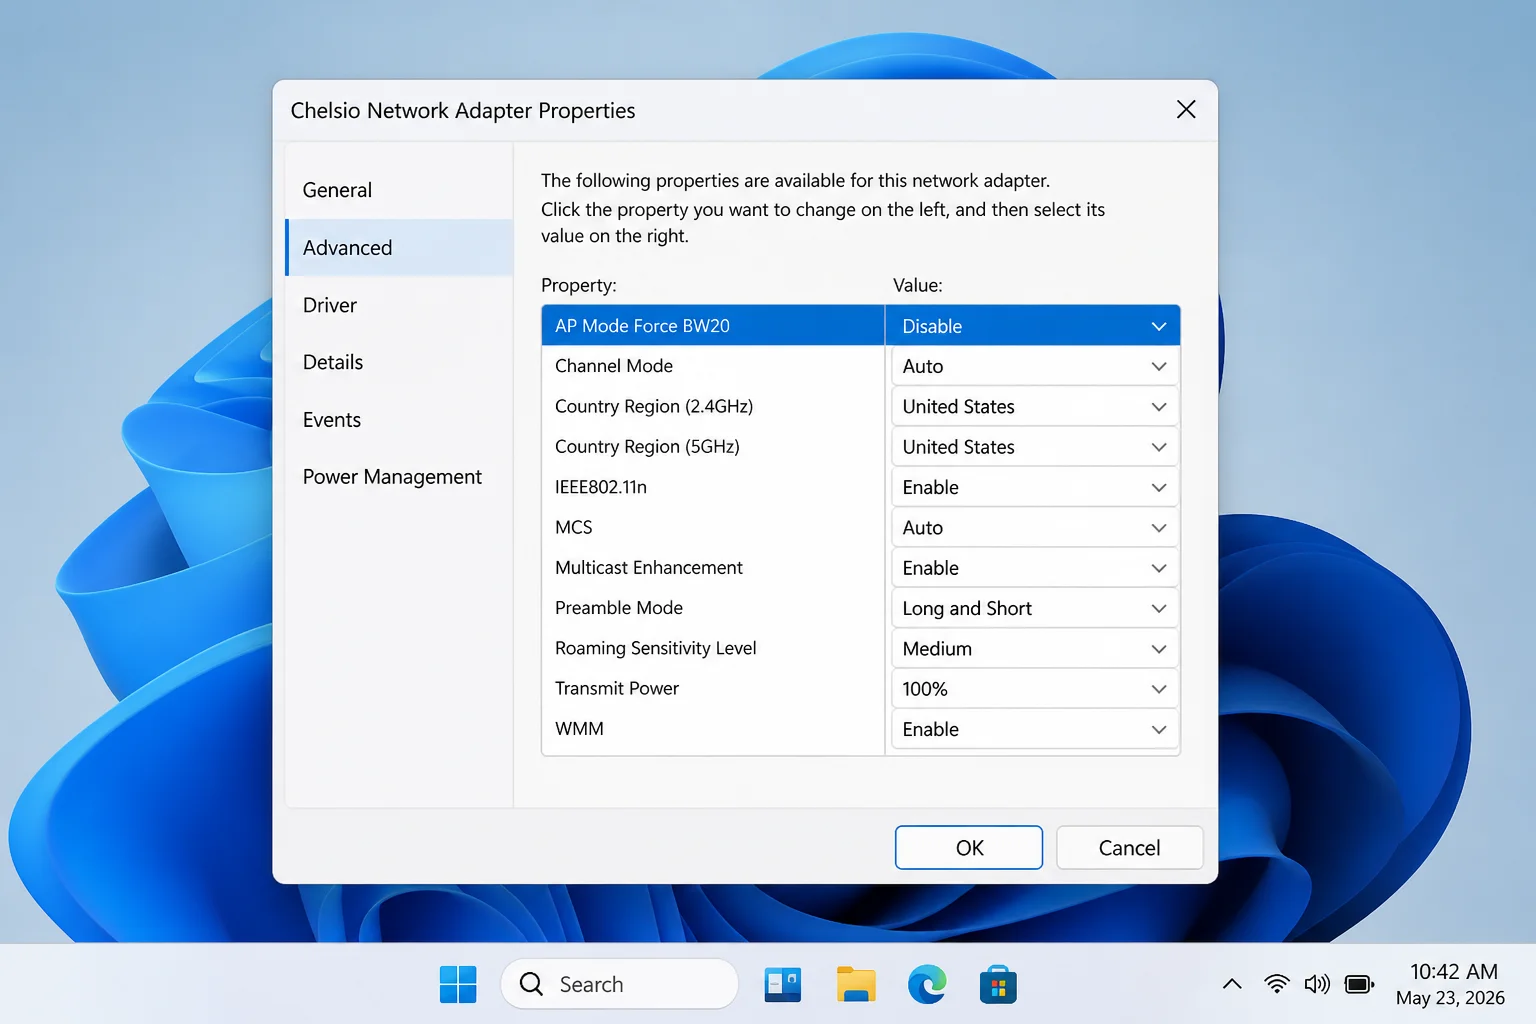
Task: Open the AP Mode Force BW20 value dropdown
Action: click(1033, 326)
